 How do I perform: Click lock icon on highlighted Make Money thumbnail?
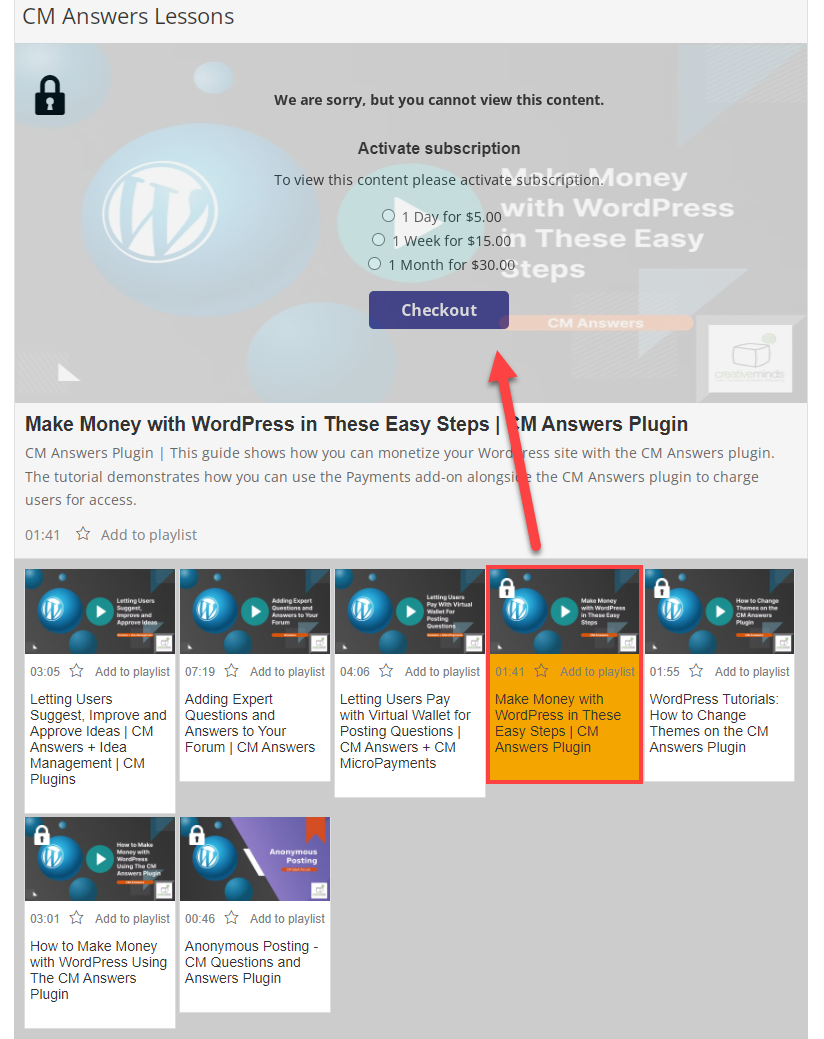(x=507, y=588)
